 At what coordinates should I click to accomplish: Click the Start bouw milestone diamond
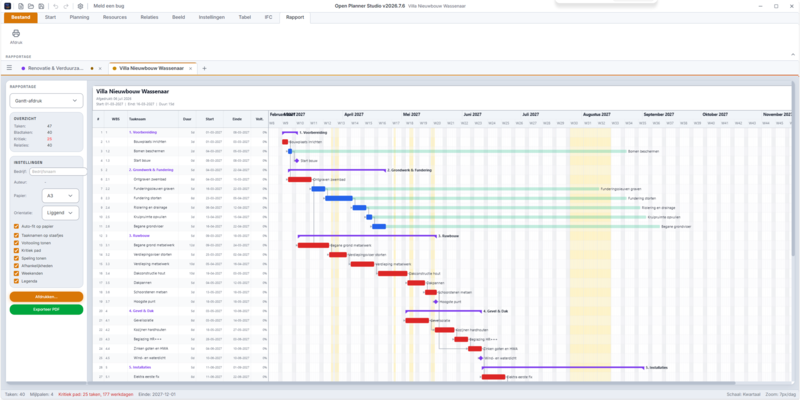296,160
